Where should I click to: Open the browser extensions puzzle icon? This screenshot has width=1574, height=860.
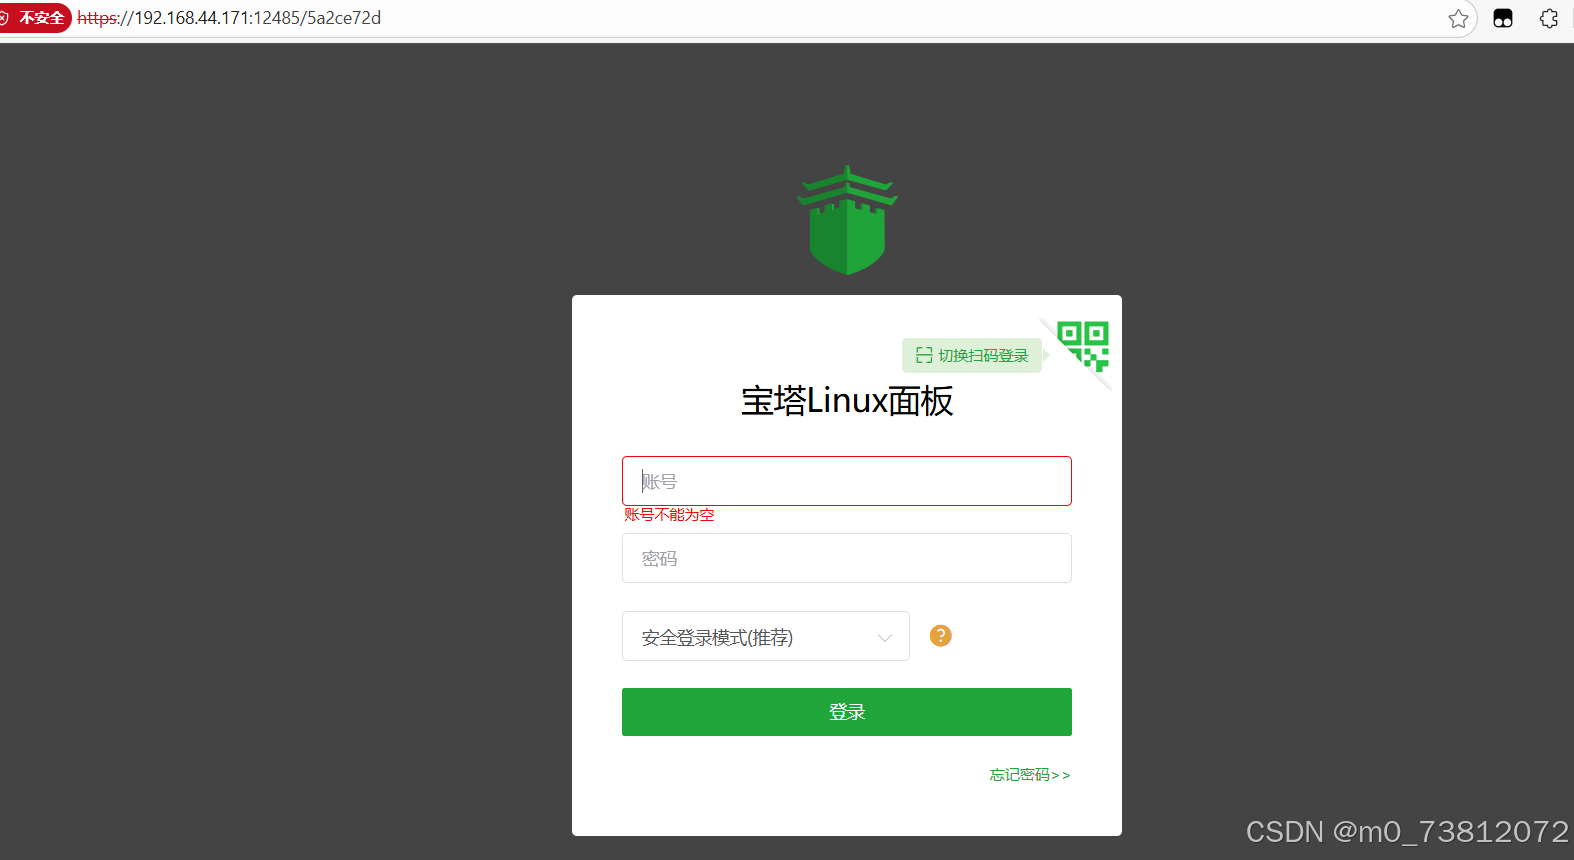pyautogui.click(x=1549, y=18)
